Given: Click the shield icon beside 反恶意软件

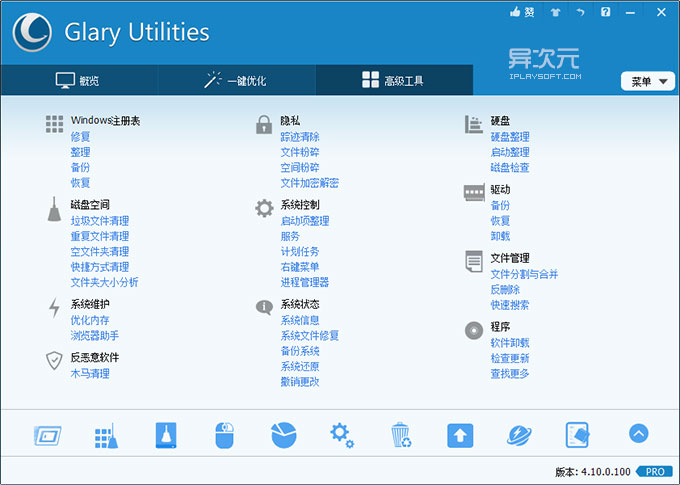Looking at the screenshot, I should pos(54,360).
